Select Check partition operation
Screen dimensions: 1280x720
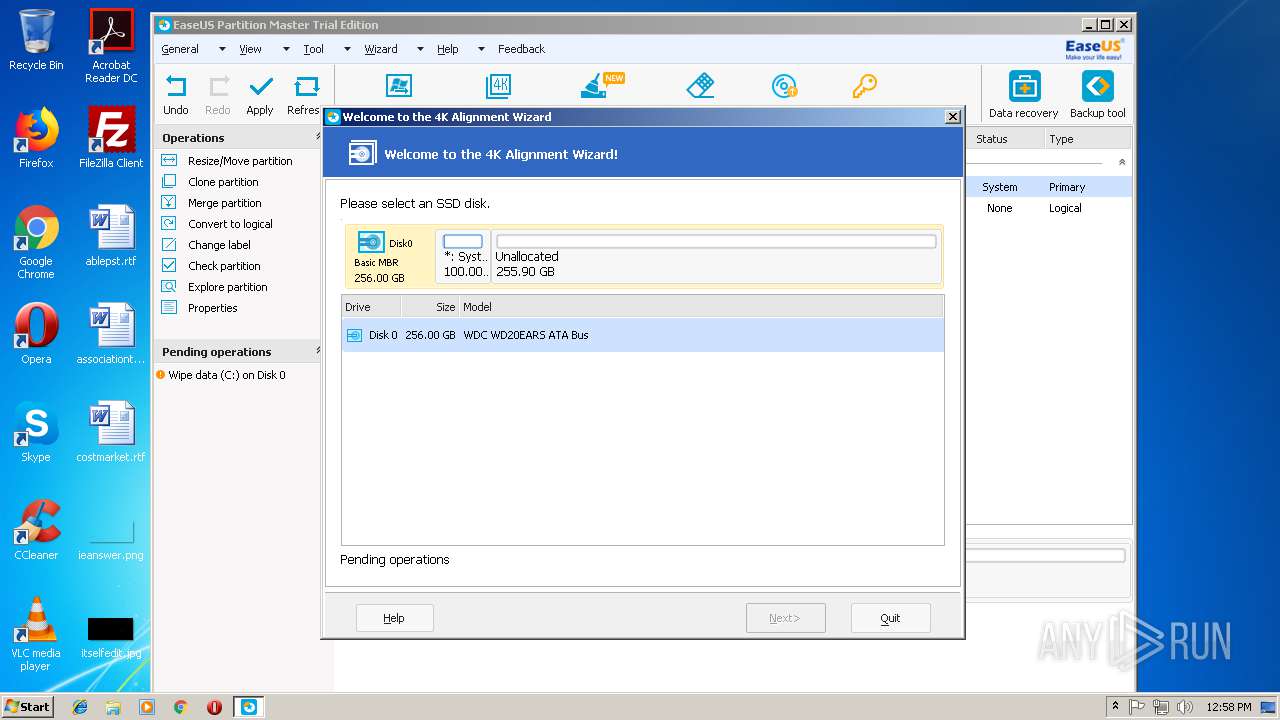pyautogui.click(x=224, y=266)
